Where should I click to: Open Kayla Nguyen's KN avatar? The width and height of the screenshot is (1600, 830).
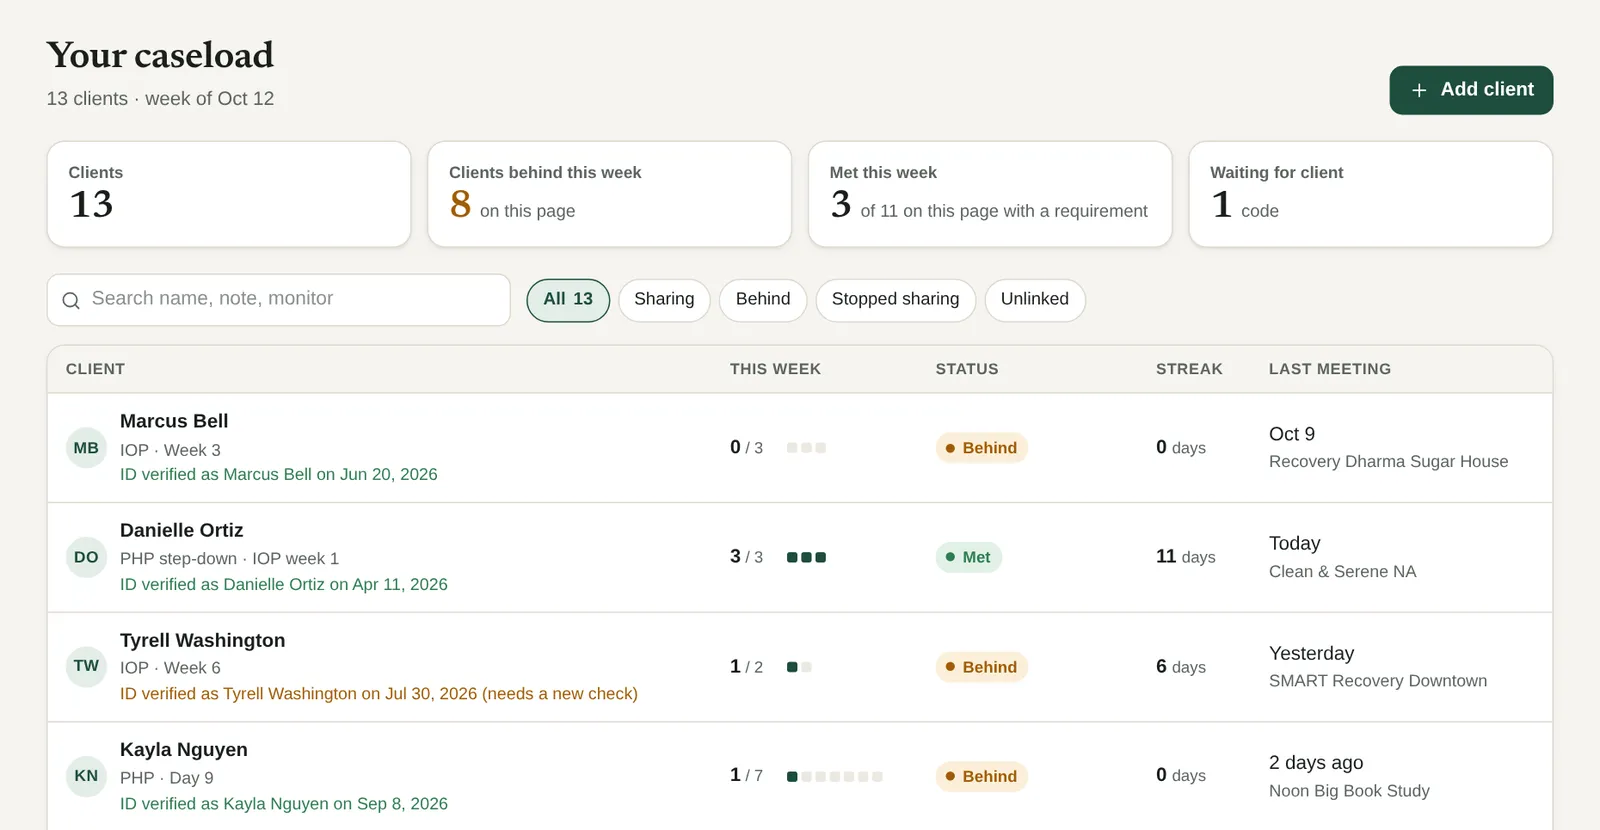(86, 776)
